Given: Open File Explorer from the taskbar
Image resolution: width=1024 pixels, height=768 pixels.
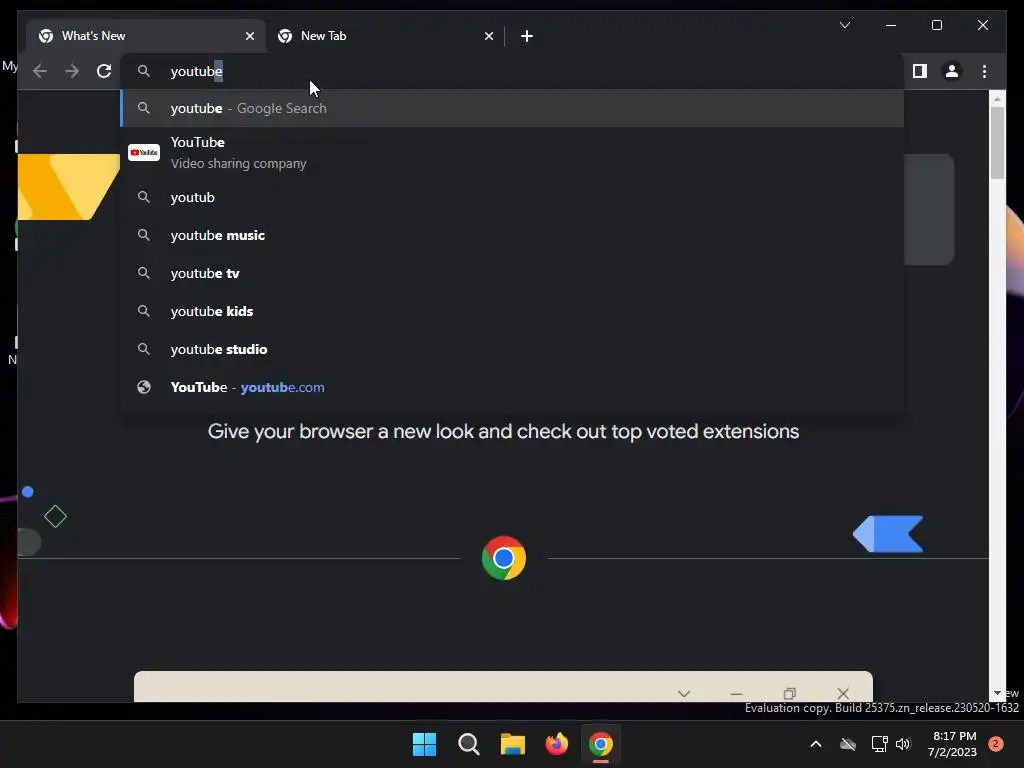Looking at the screenshot, I should [x=513, y=744].
